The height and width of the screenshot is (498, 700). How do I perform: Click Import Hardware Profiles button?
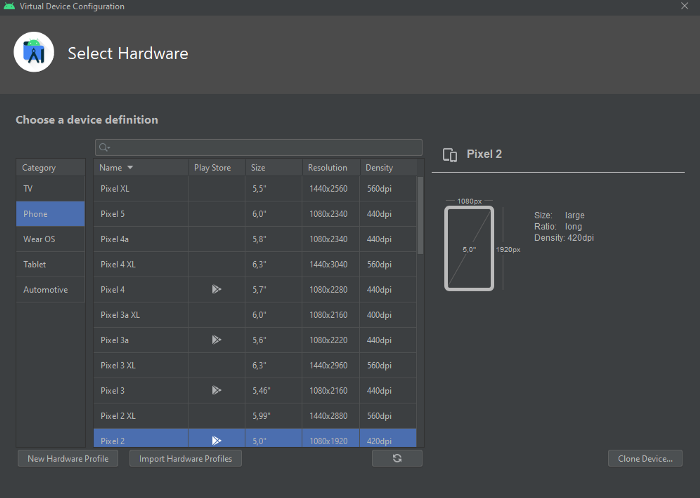pos(185,458)
